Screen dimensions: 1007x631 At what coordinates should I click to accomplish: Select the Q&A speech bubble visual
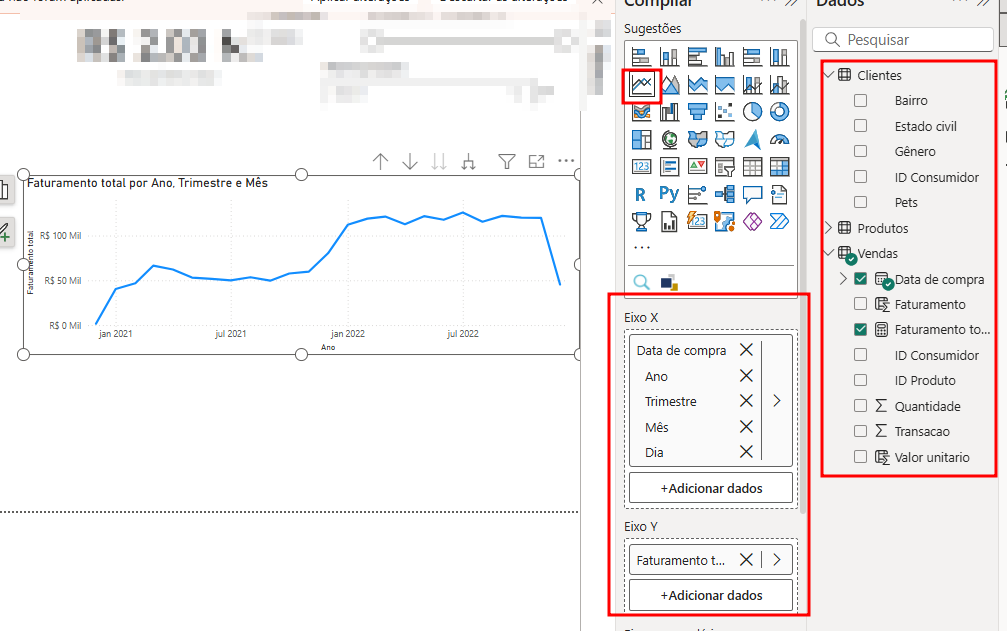[x=752, y=194]
